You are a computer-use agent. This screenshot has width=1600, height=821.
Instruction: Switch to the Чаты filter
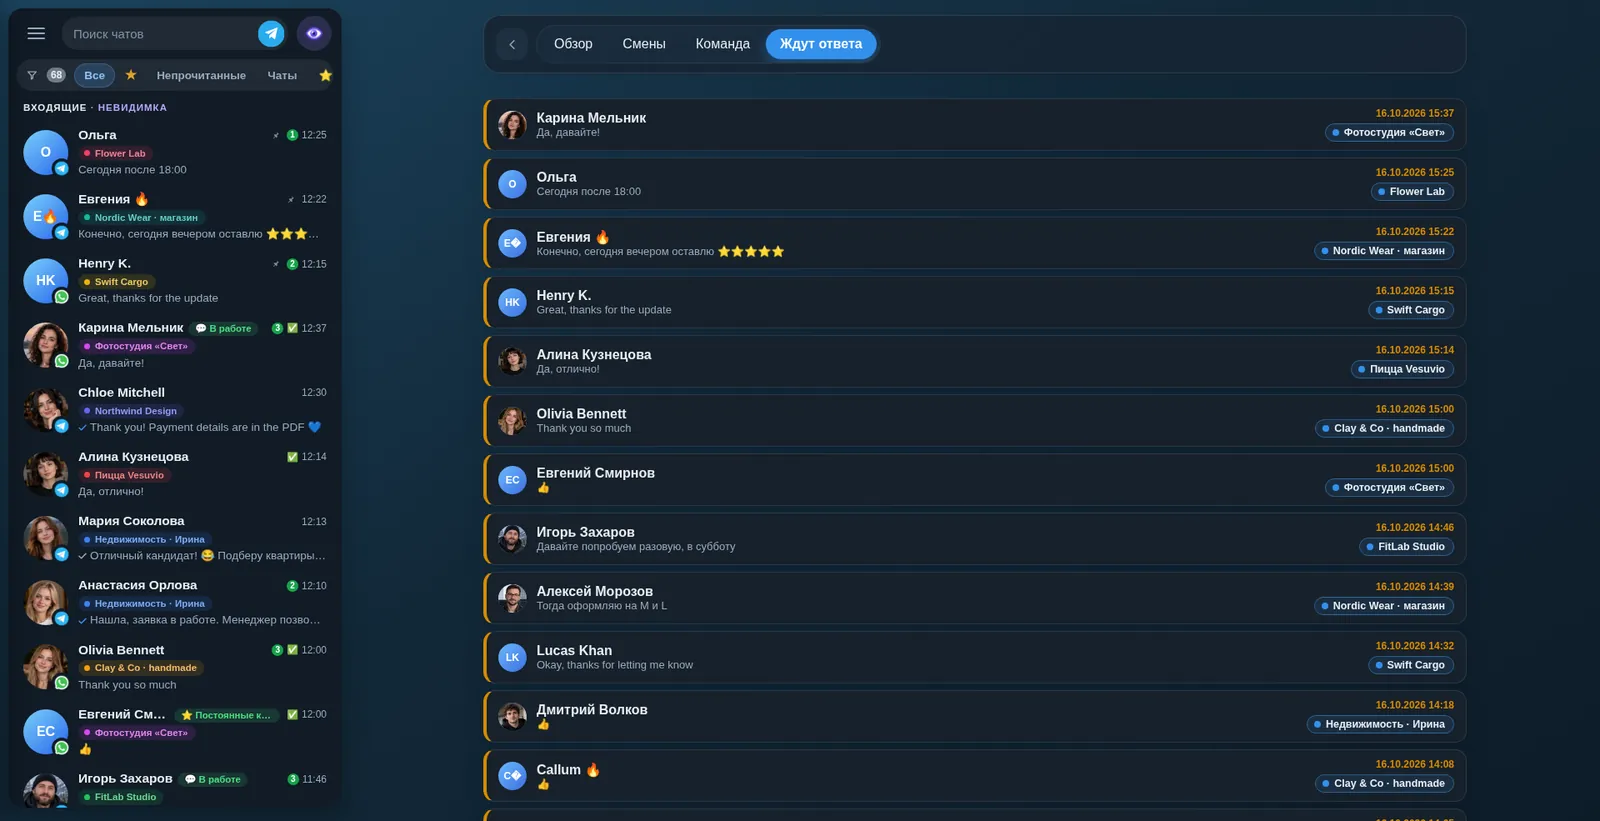point(282,75)
